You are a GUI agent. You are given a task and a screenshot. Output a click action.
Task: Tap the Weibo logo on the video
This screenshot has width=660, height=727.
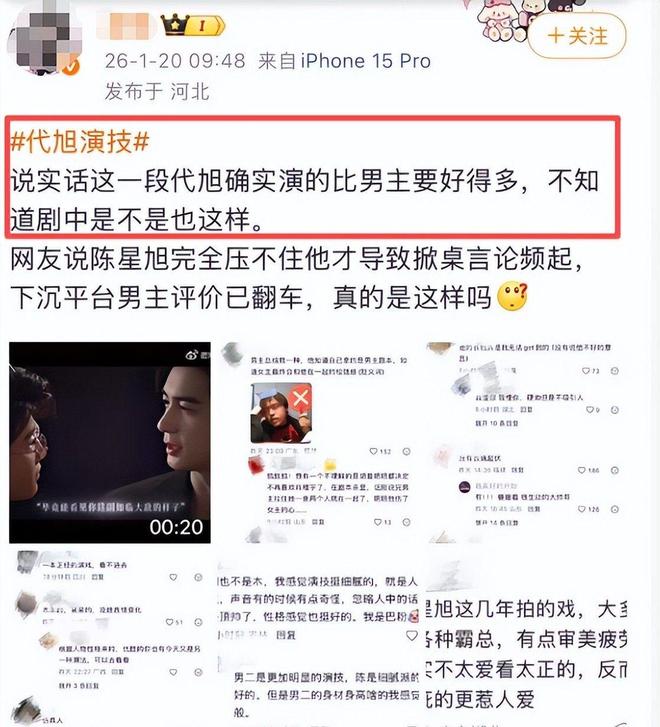193,355
